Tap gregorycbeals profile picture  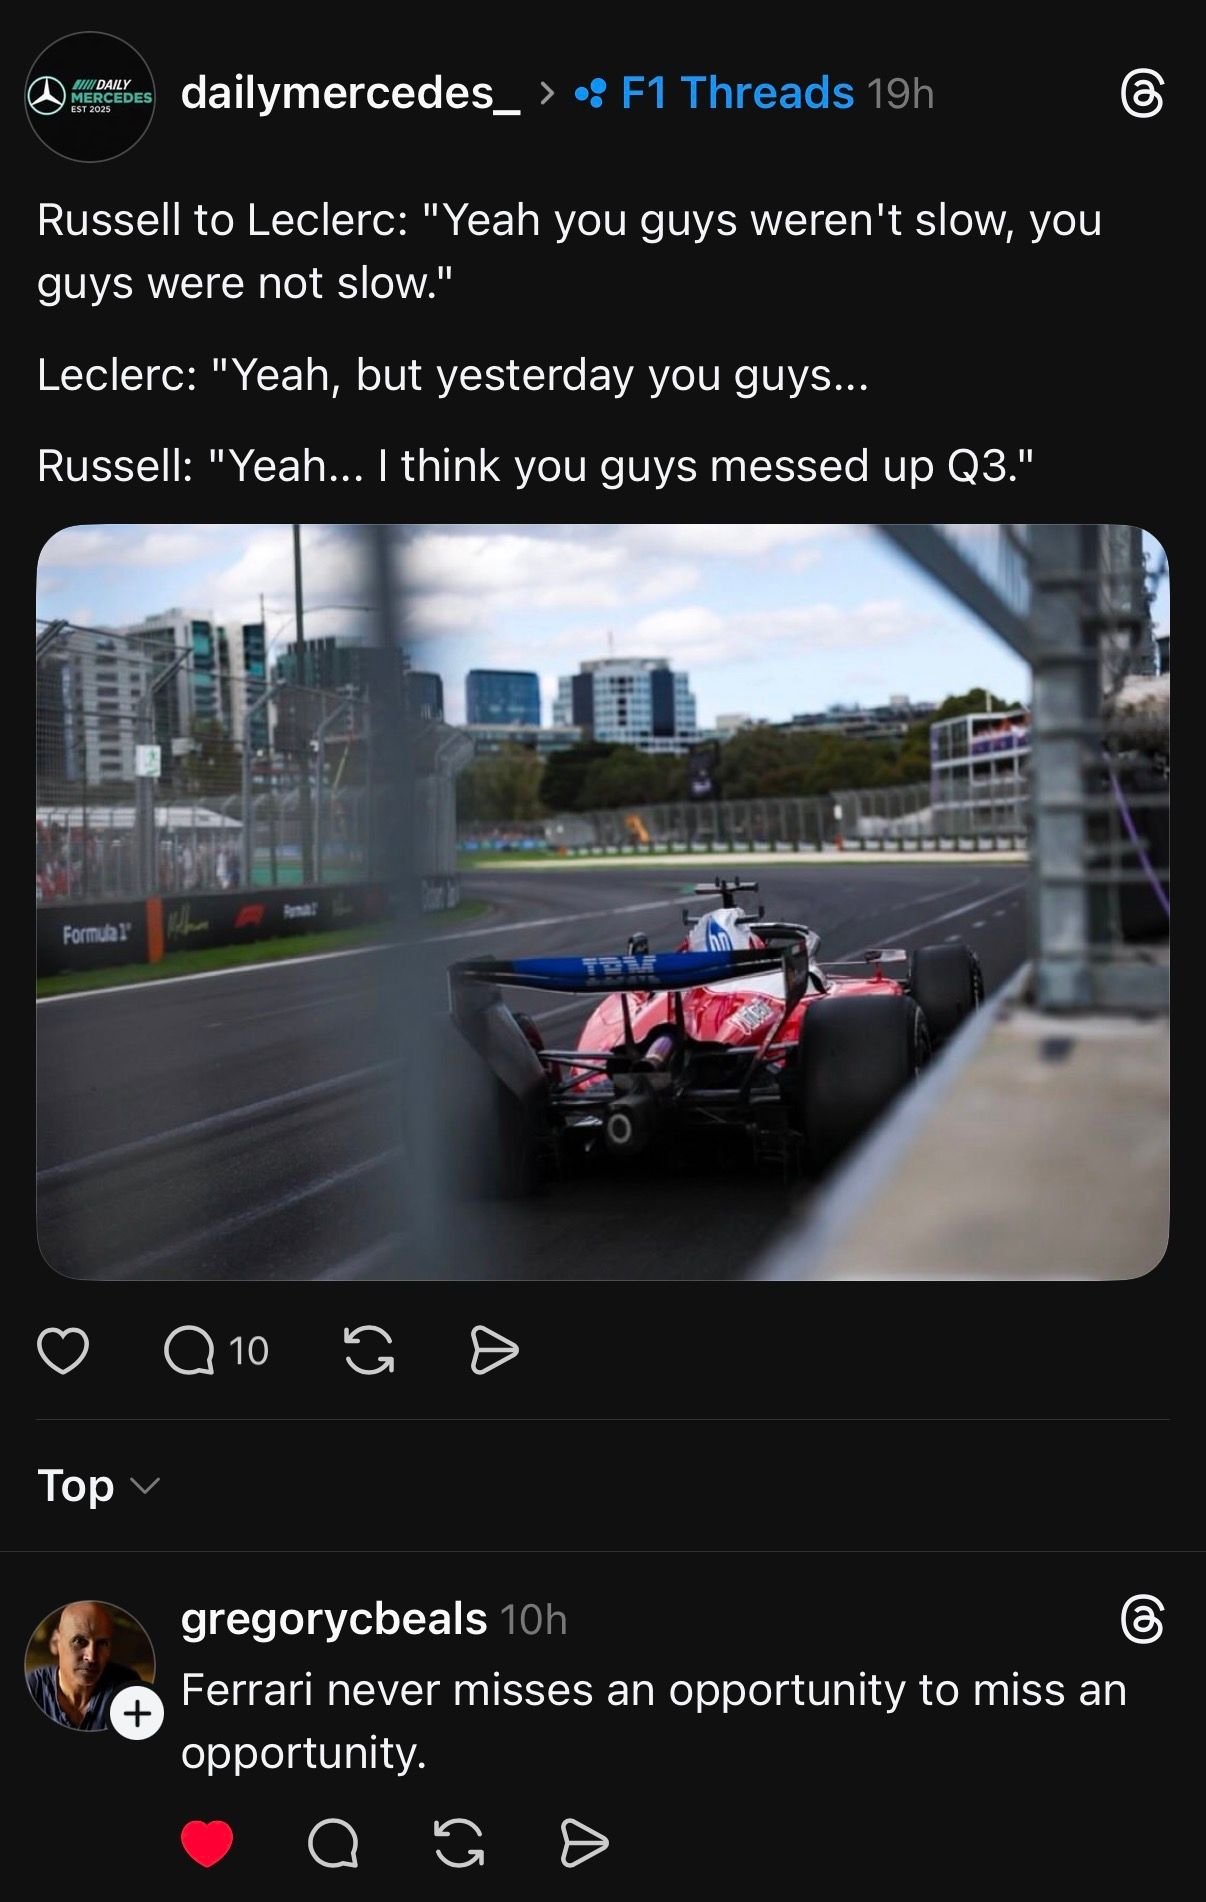pos(89,1665)
